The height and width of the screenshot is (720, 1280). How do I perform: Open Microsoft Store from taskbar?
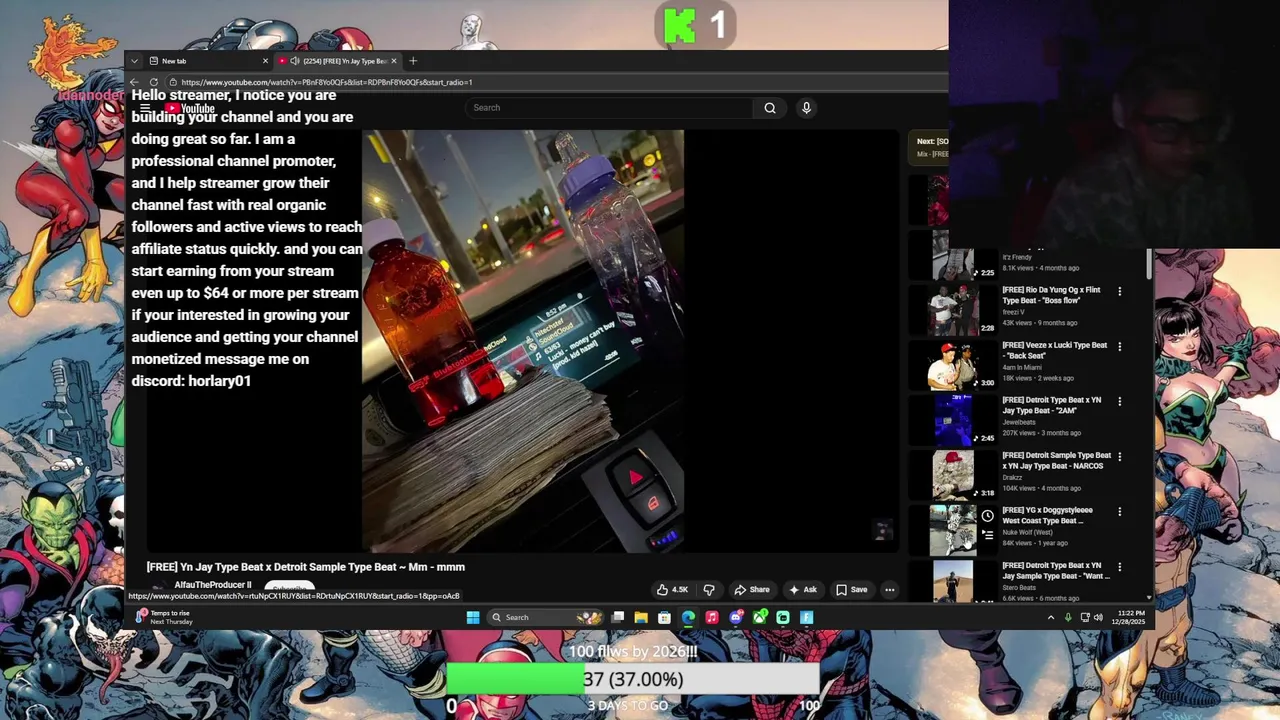tap(664, 617)
